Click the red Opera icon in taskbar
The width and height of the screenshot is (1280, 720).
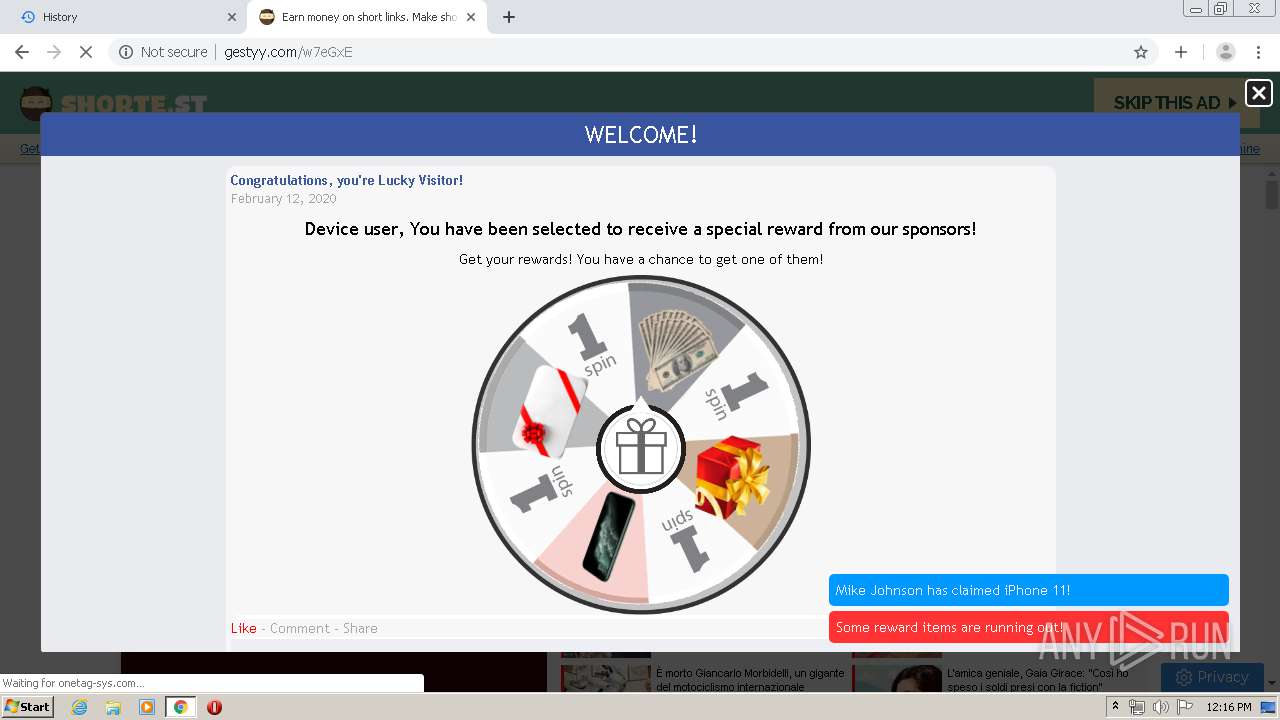(x=214, y=707)
